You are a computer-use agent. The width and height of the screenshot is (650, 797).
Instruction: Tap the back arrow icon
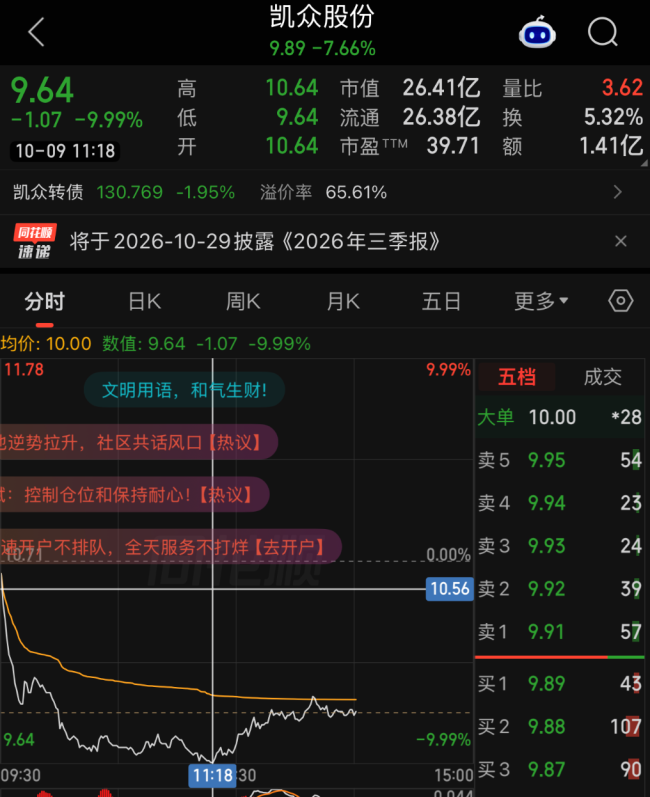(36, 32)
